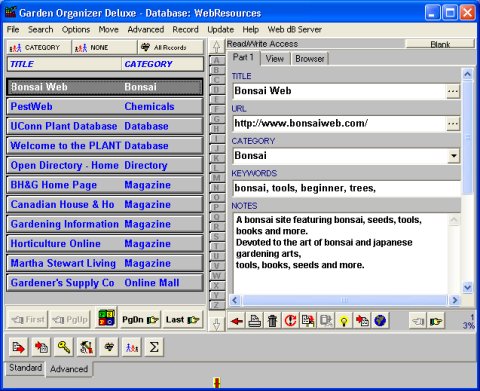Select the Advanced toolbar tab

click(69, 369)
